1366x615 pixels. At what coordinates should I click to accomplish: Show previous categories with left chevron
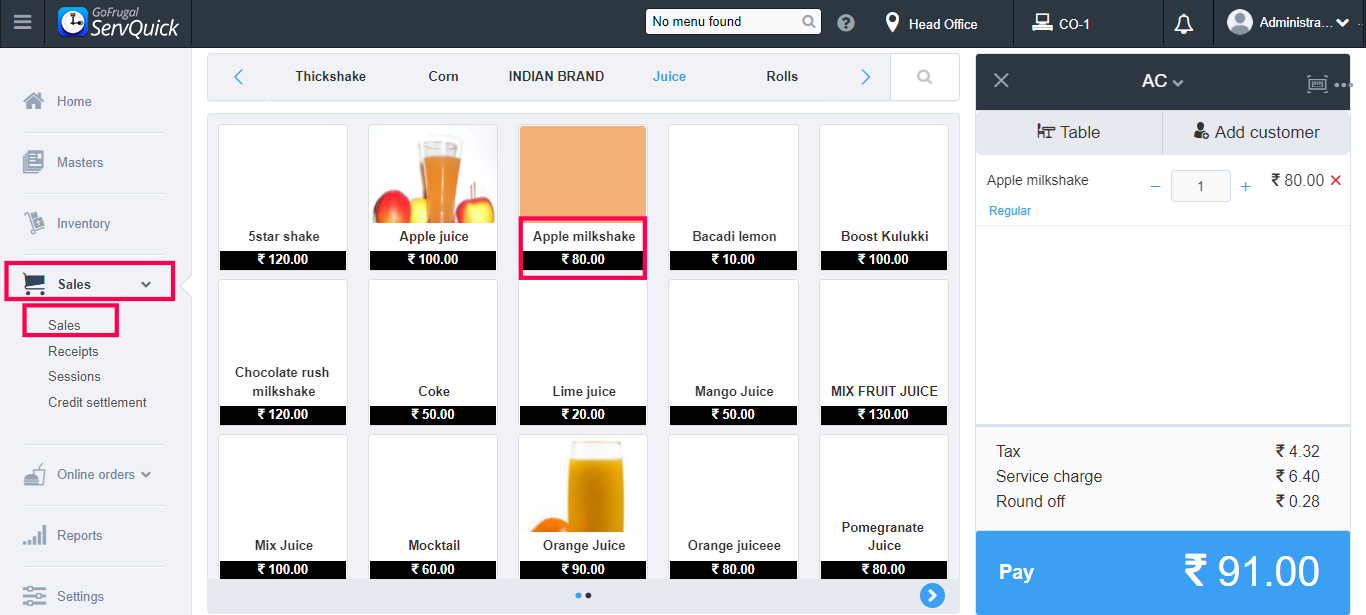[x=238, y=77]
